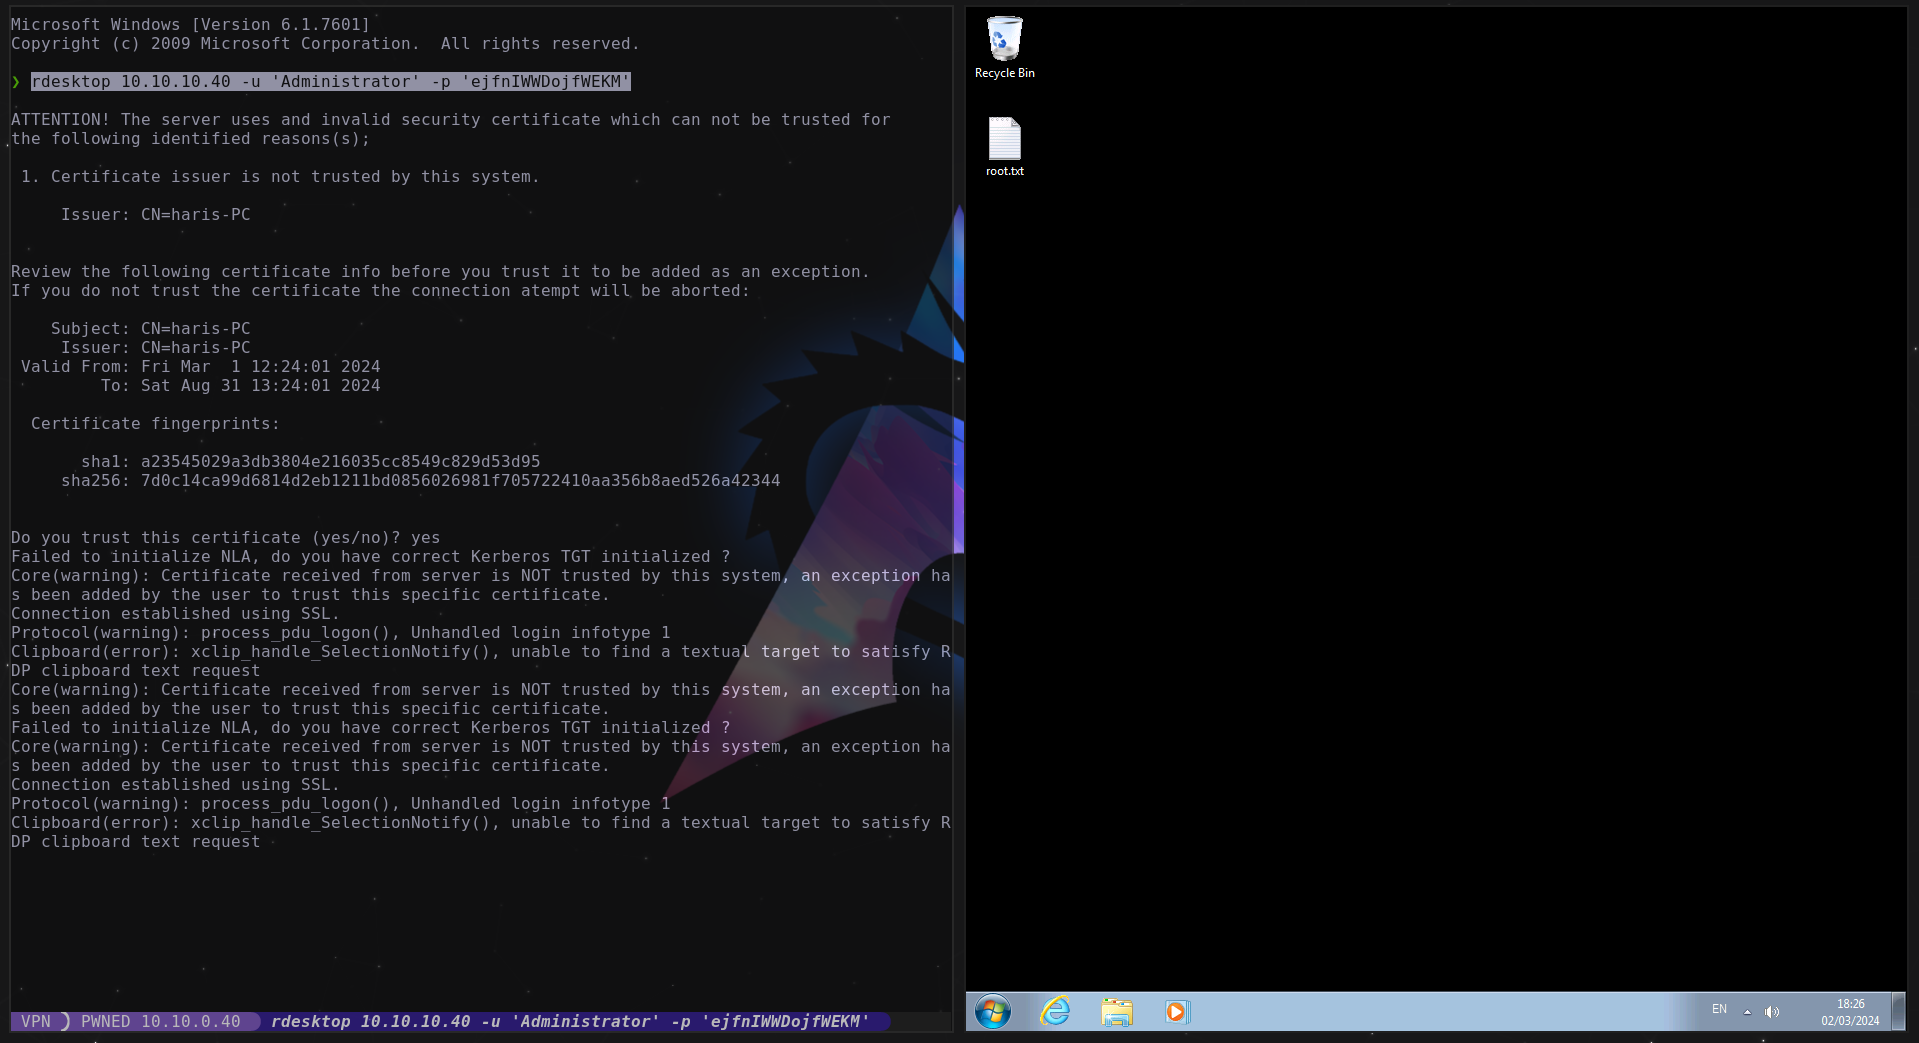Show hidden icons arrow in system tray
The width and height of the screenshot is (1919, 1043).
1747,1012
